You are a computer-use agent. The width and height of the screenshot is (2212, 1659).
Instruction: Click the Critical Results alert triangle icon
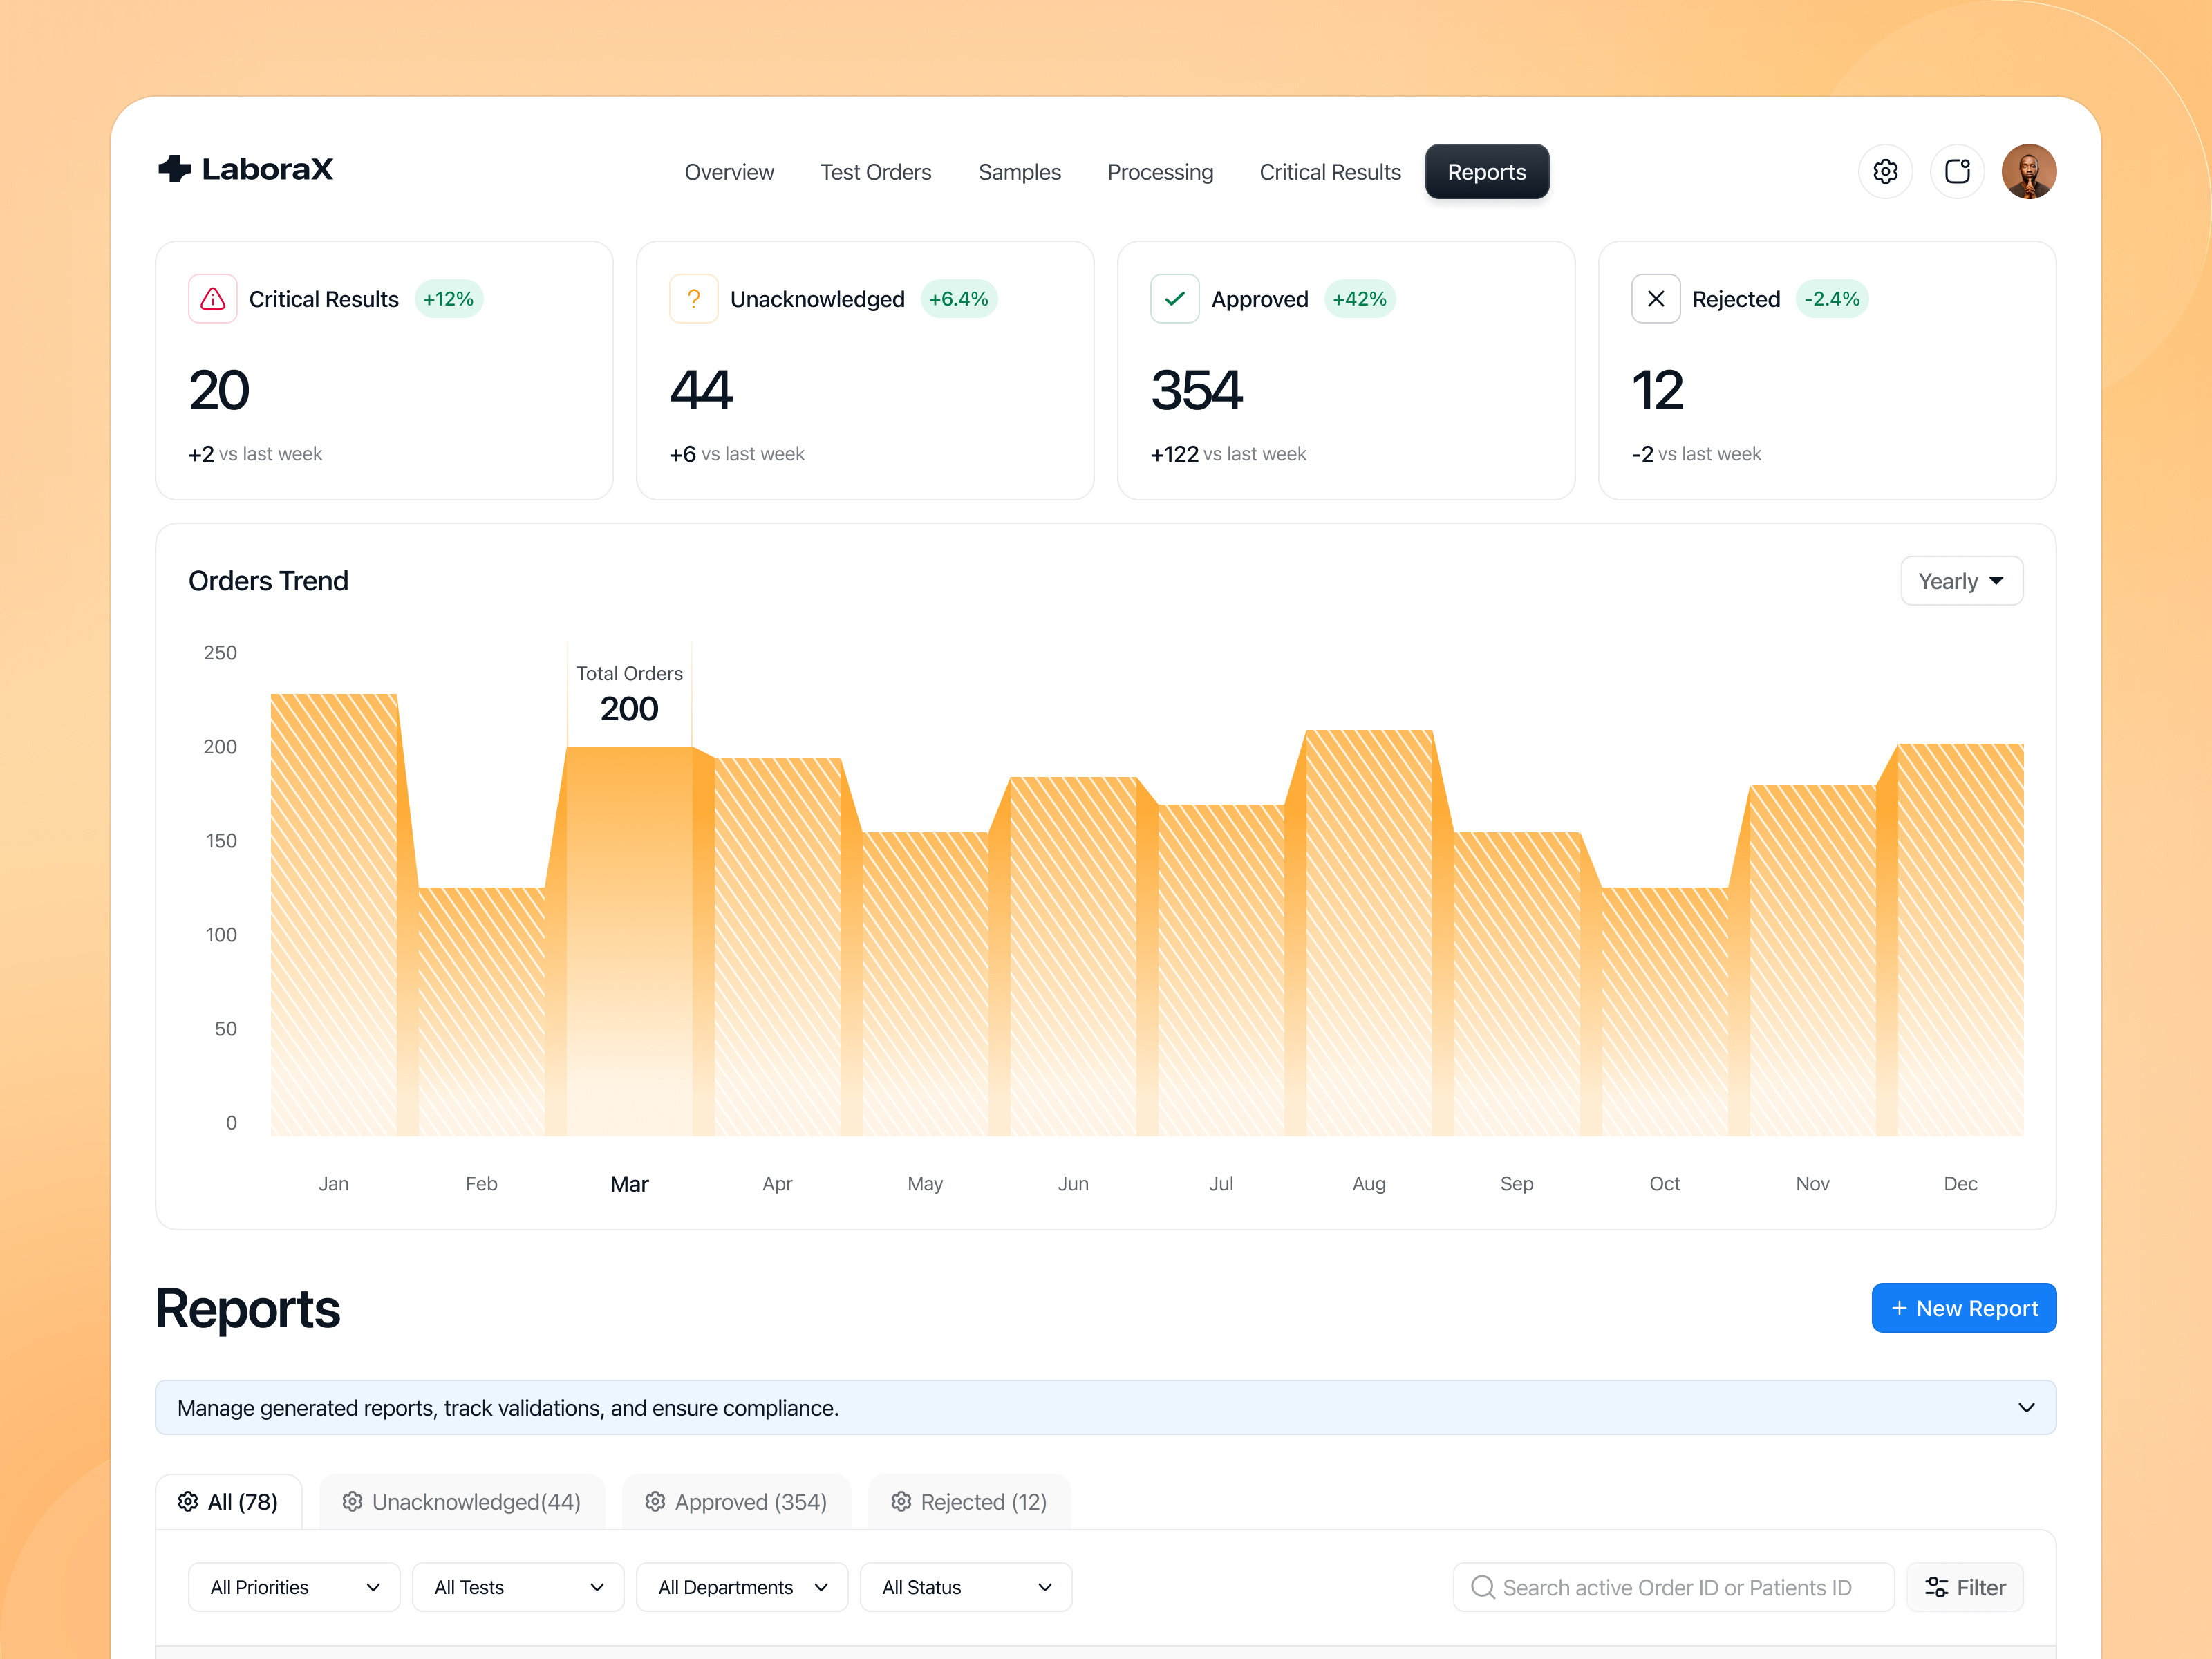click(212, 298)
